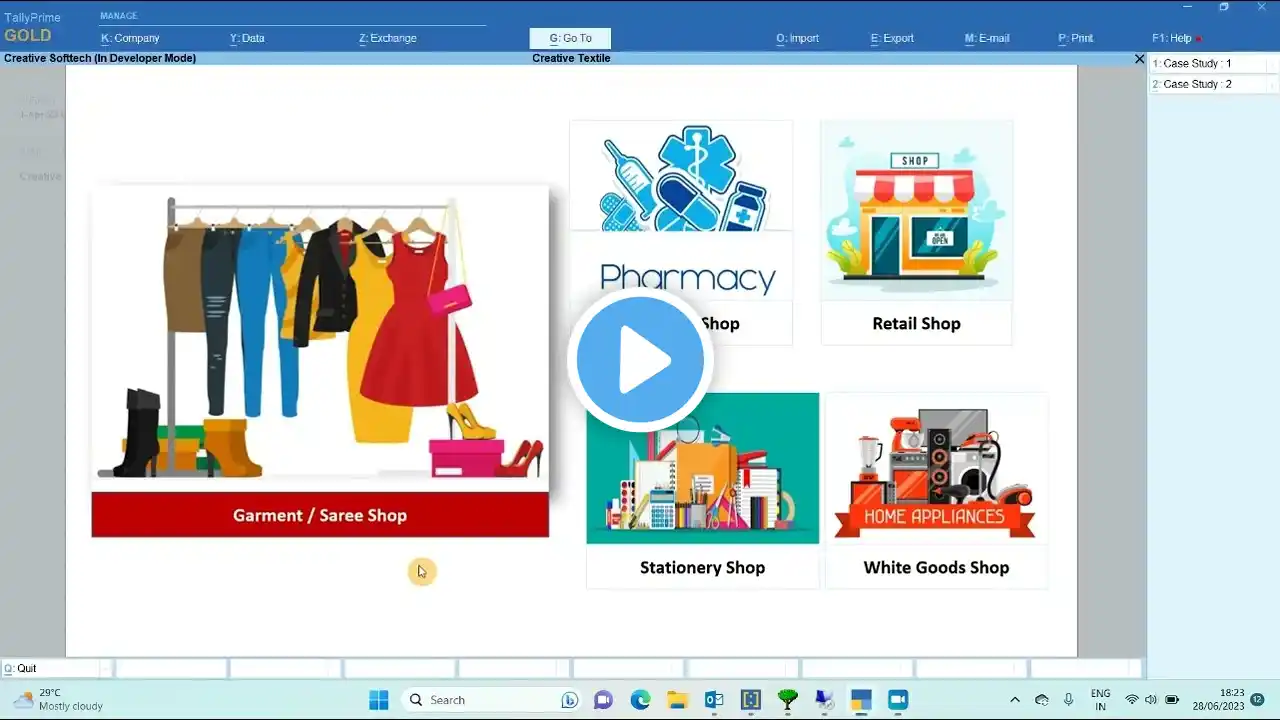Select the Garment / Saree Shop image

[x=320, y=361]
